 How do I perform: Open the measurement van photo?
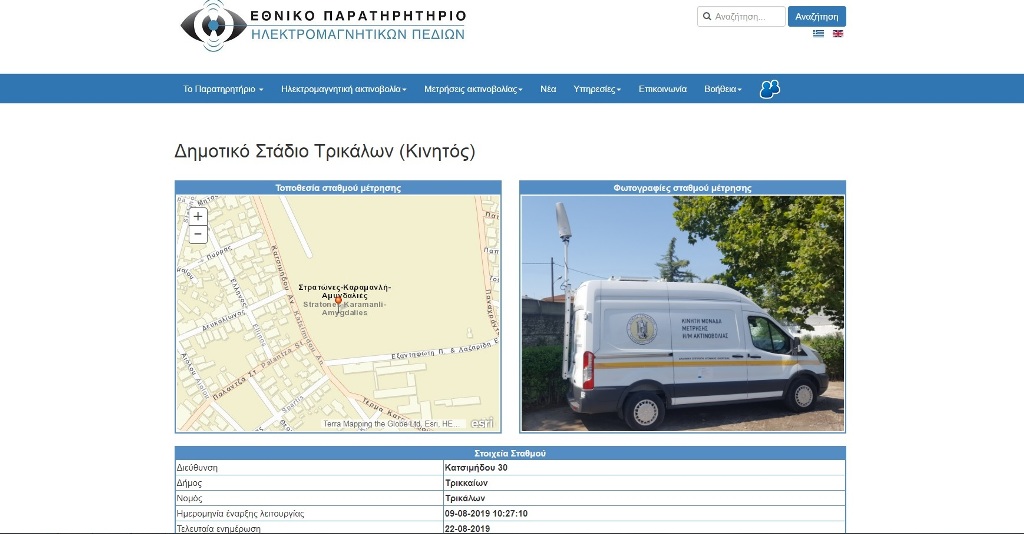(x=682, y=313)
